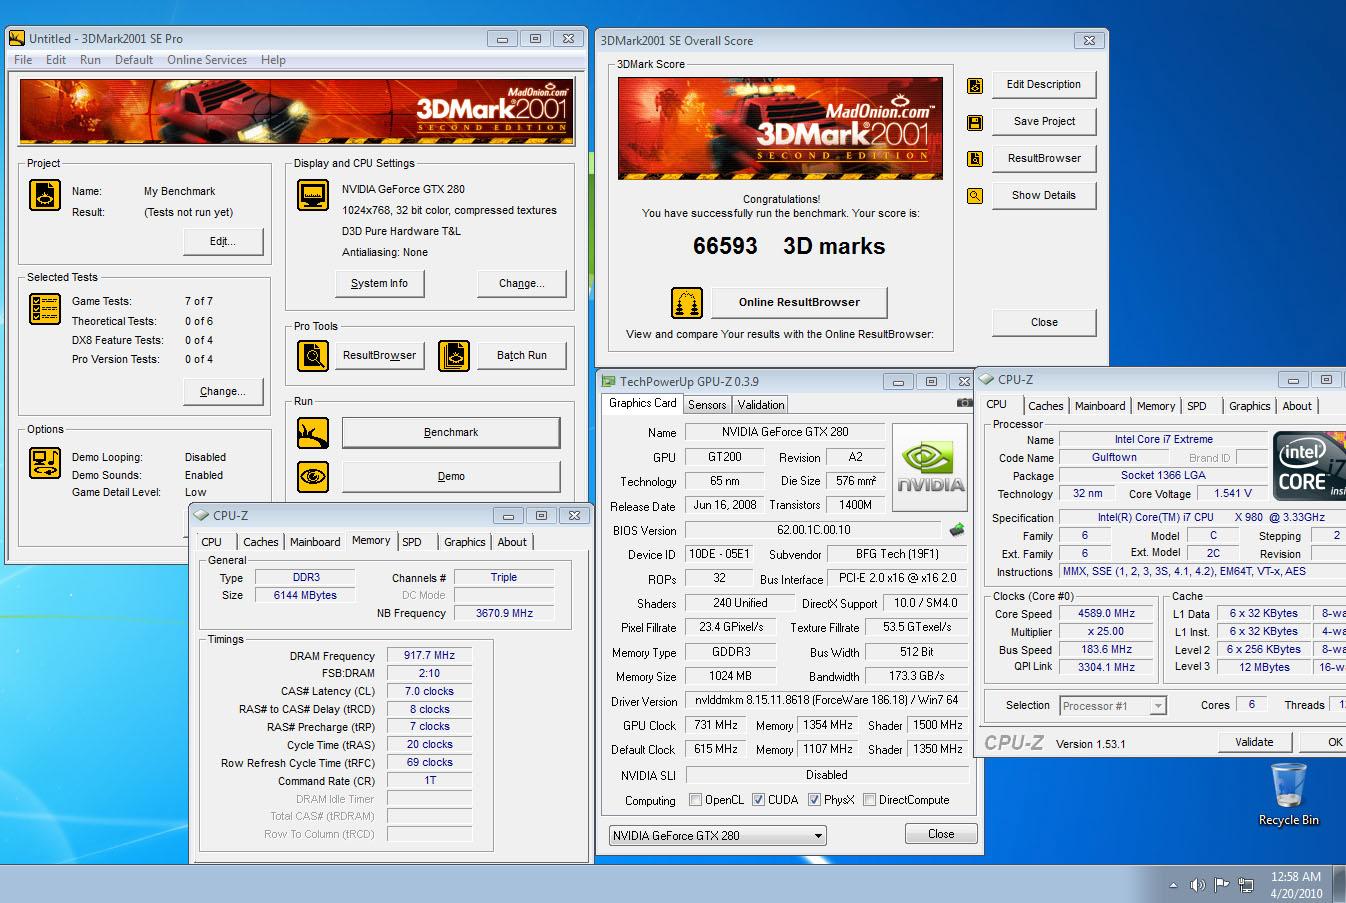
Task: Click the BIOS Version 62.00.1C.00.10 field
Action: click(x=814, y=530)
